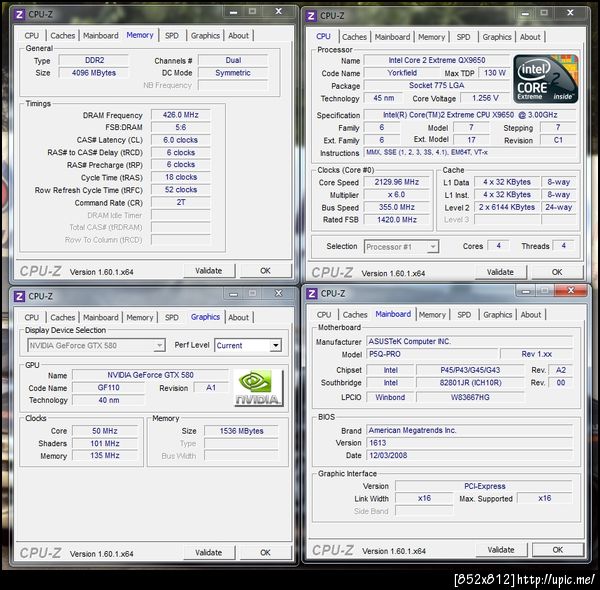The image size is (600, 590).
Task: Open About tab in the CPU window
Action: pyautogui.click(x=530, y=37)
